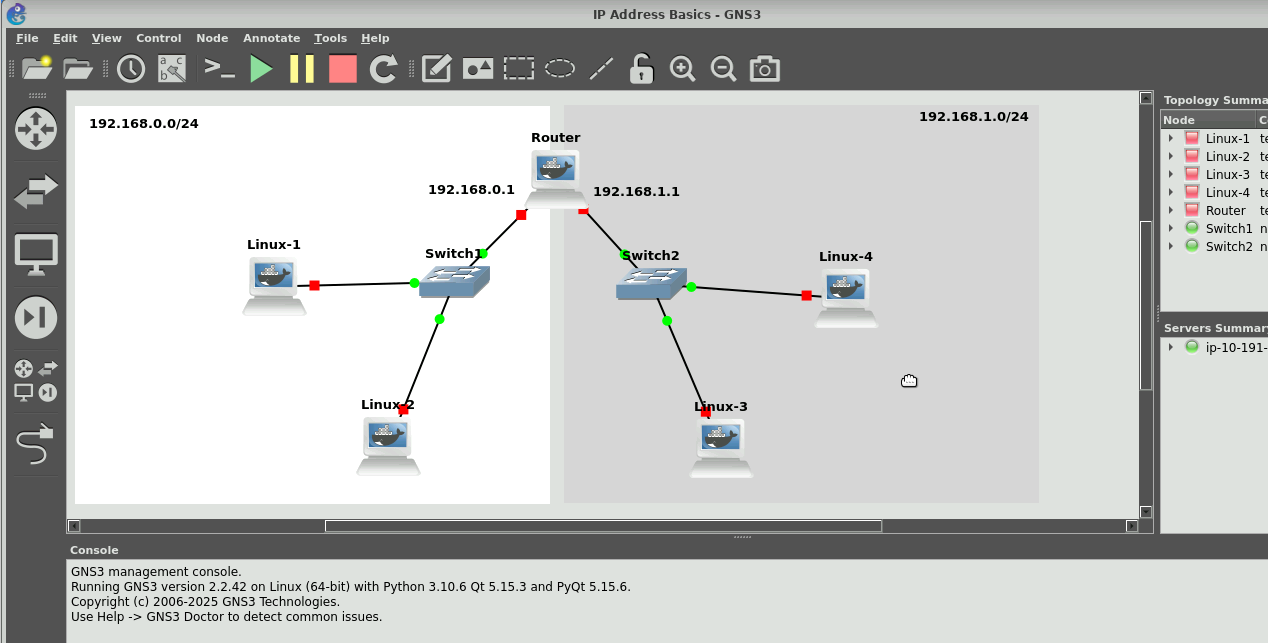Take a screenshot with the camera icon
The width and height of the screenshot is (1268, 643).
pos(765,69)
